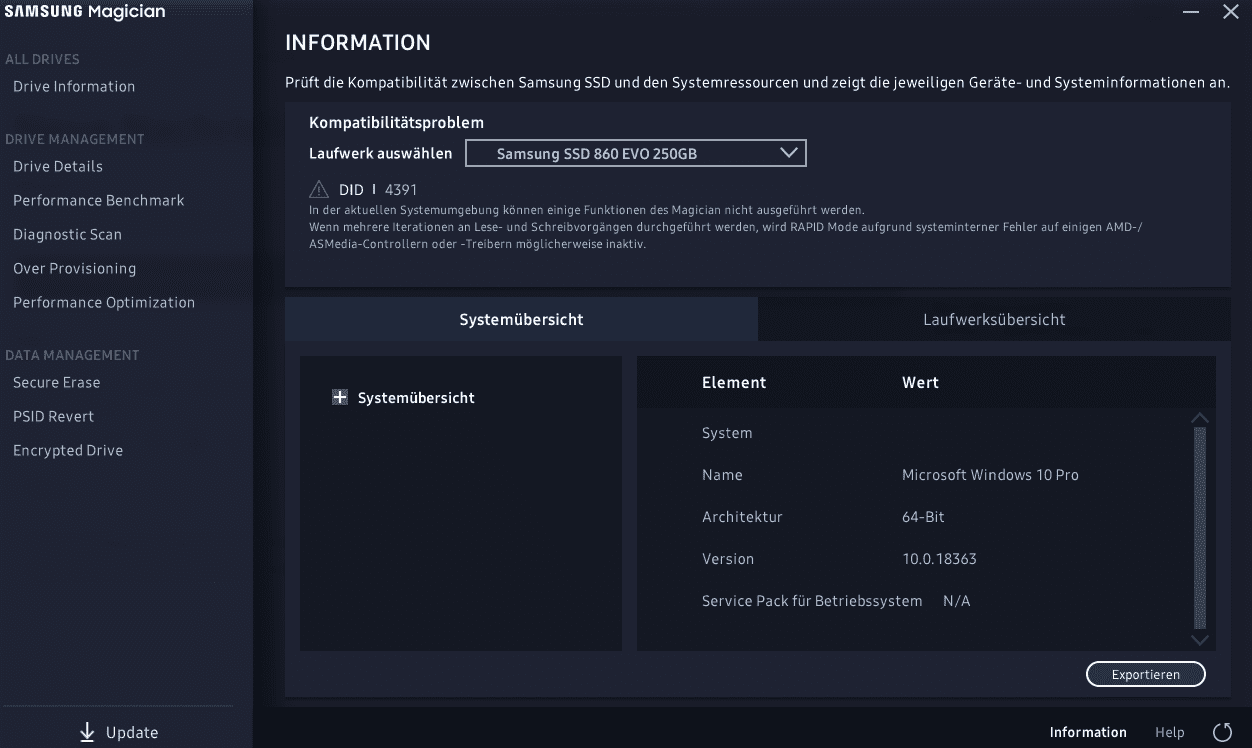Click the 'Service Pack für Betriebssystem' row label

coord(812,601)
